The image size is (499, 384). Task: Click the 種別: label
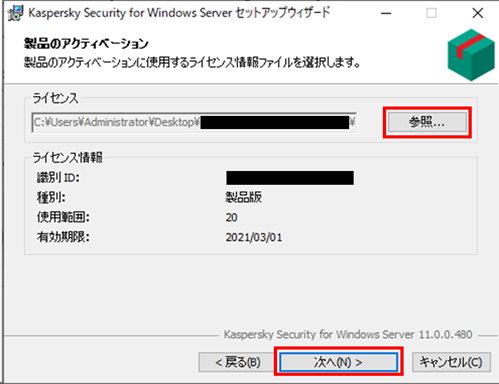(x=51, y=197)
